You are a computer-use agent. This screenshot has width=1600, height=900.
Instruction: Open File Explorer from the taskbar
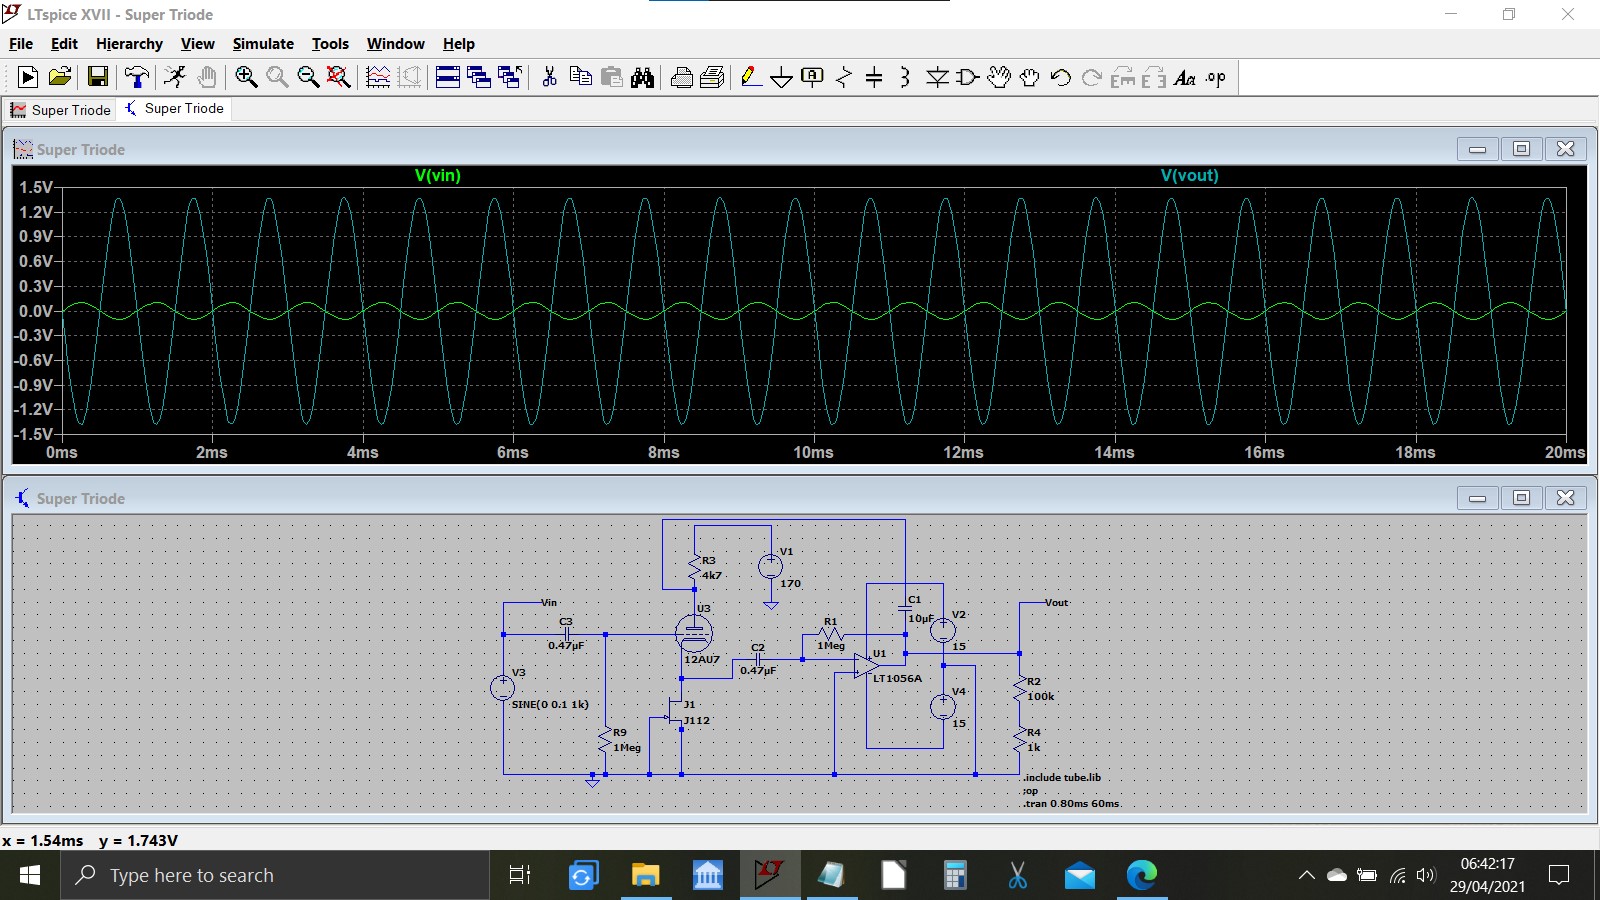[x=645, y=876]
